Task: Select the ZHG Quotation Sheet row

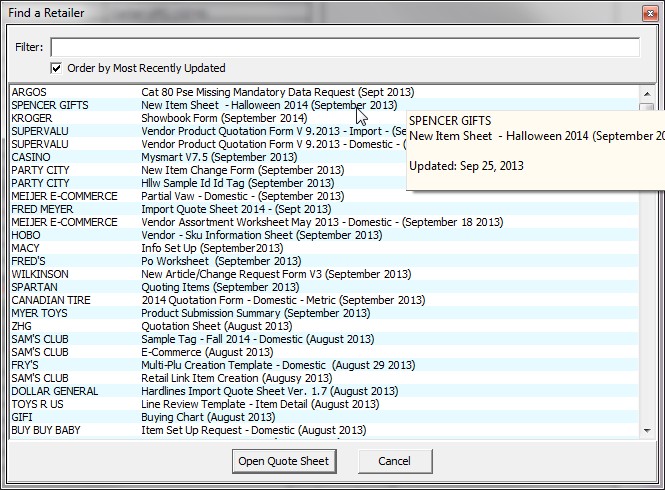Action: pos(324,326)
